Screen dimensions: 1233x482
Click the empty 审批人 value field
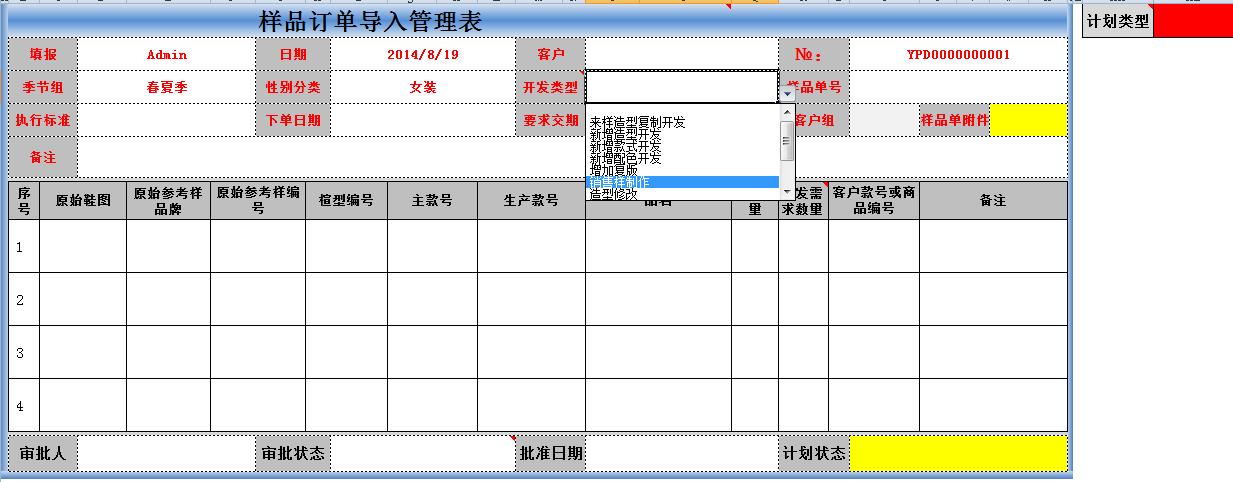[x=166, y=453]
